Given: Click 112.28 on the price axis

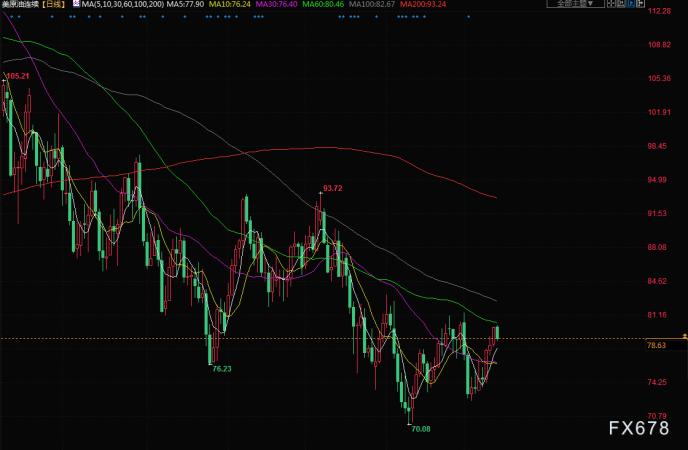Looking at the screenshot, I should [659, 11].
